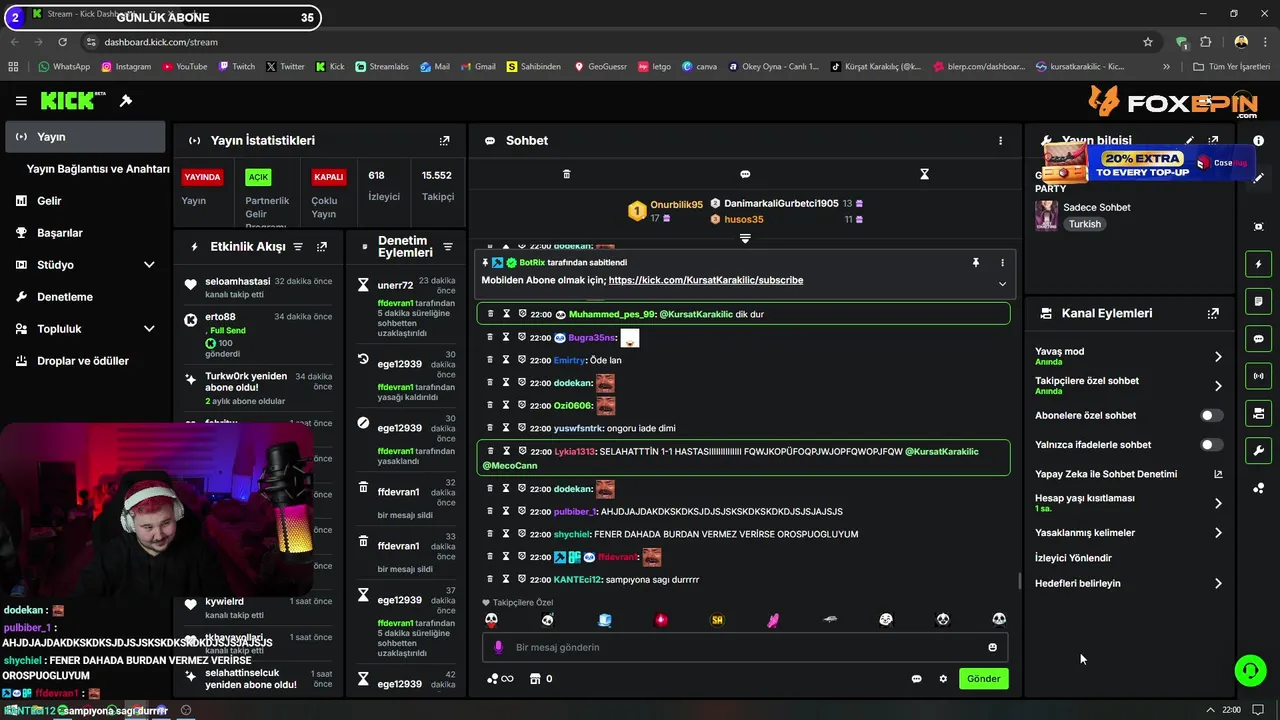Viewport: 1280px width, 720px height.
Task: Open Hedefleri belirleyin settings
Action: [x=1128, y=583]
